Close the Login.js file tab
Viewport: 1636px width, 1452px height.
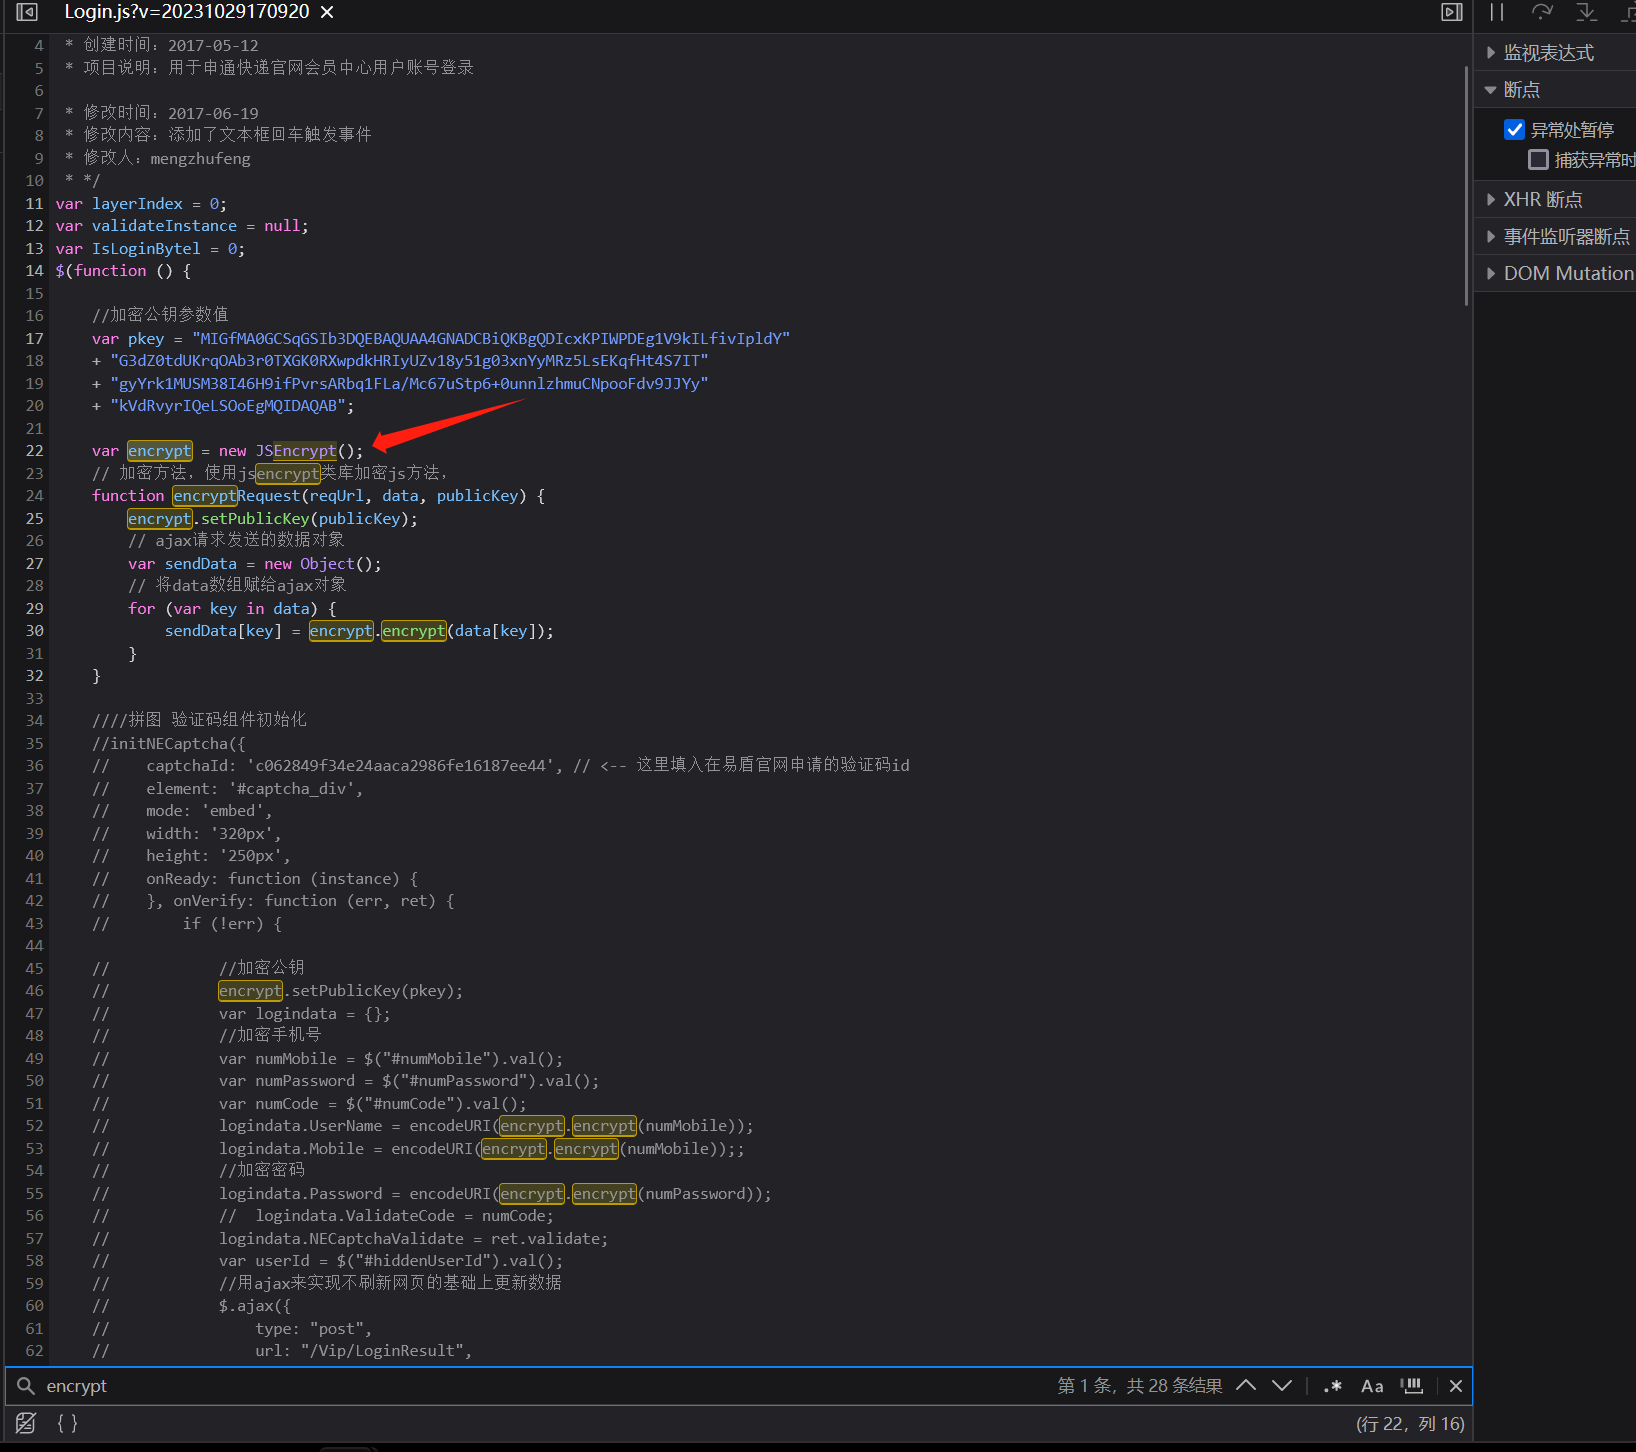click(327, 12)
